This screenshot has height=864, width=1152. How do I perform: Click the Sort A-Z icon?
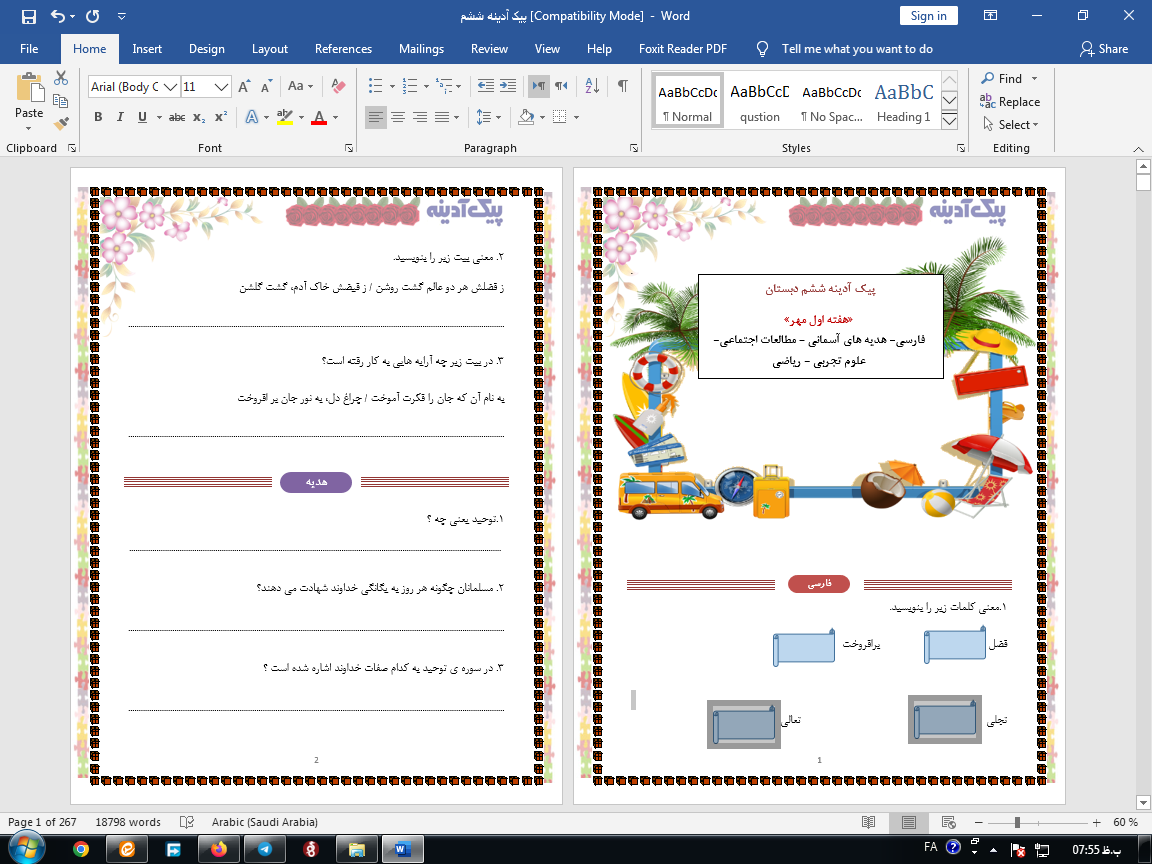pyautogui.click(x=591, y=86)
